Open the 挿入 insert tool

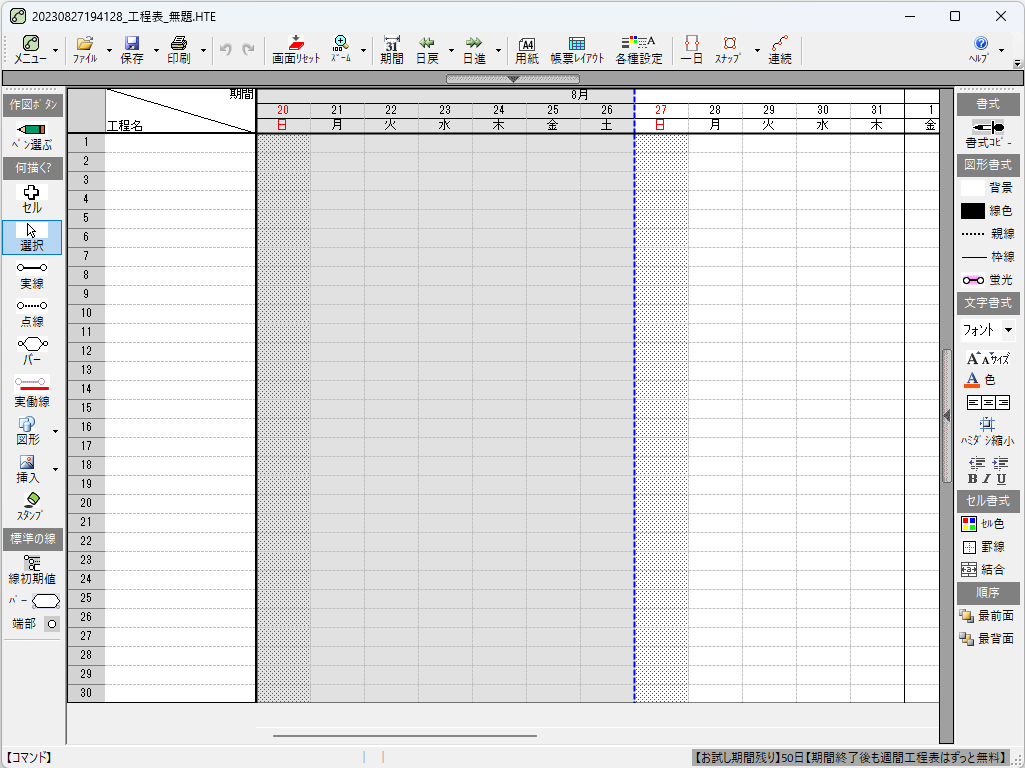point(28,469)
